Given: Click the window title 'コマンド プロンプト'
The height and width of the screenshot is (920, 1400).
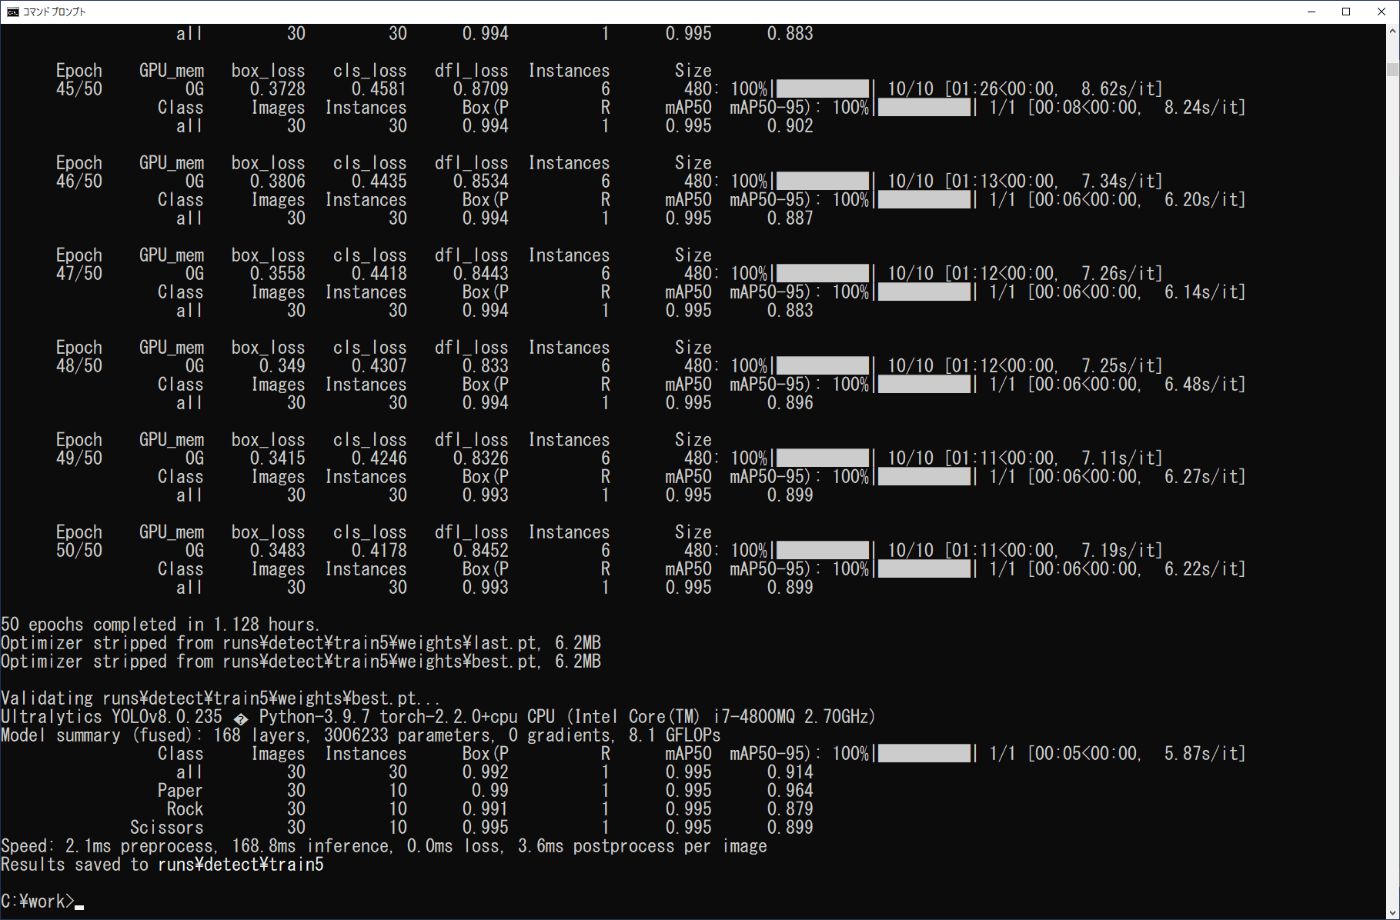Looking at the screenshot, I should (x=54, y=12).
